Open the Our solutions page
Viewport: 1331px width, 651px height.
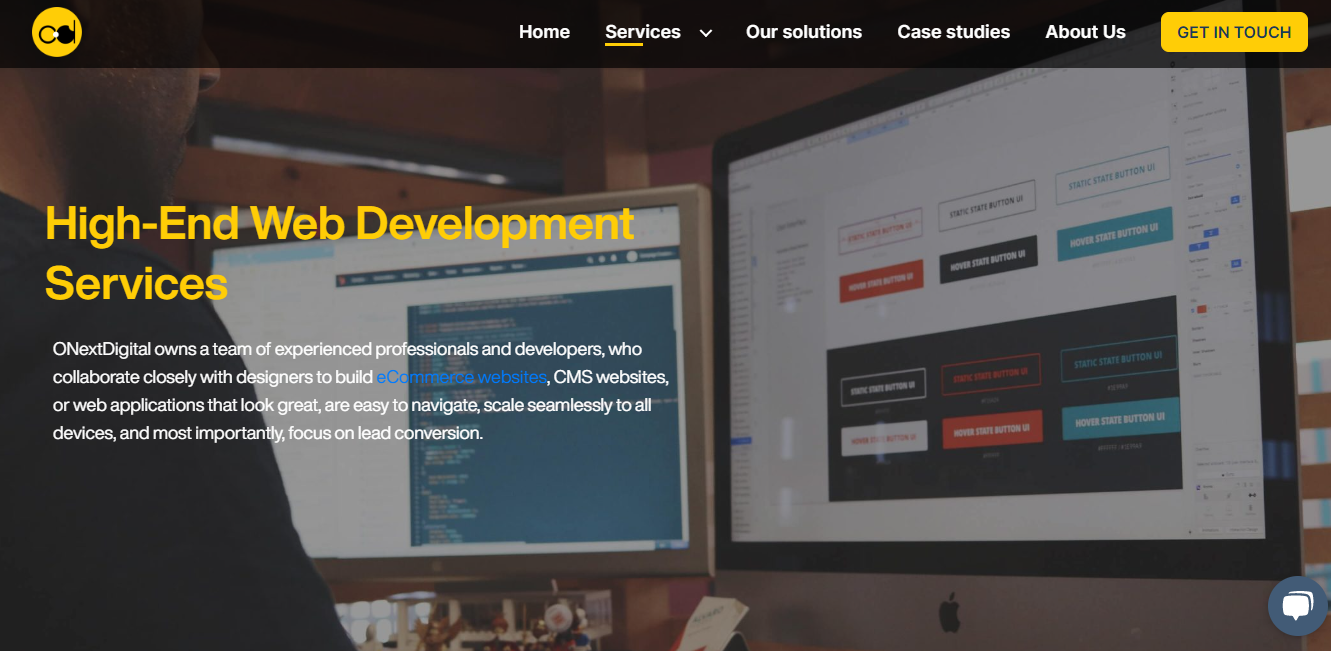click(x=803, y=32)
